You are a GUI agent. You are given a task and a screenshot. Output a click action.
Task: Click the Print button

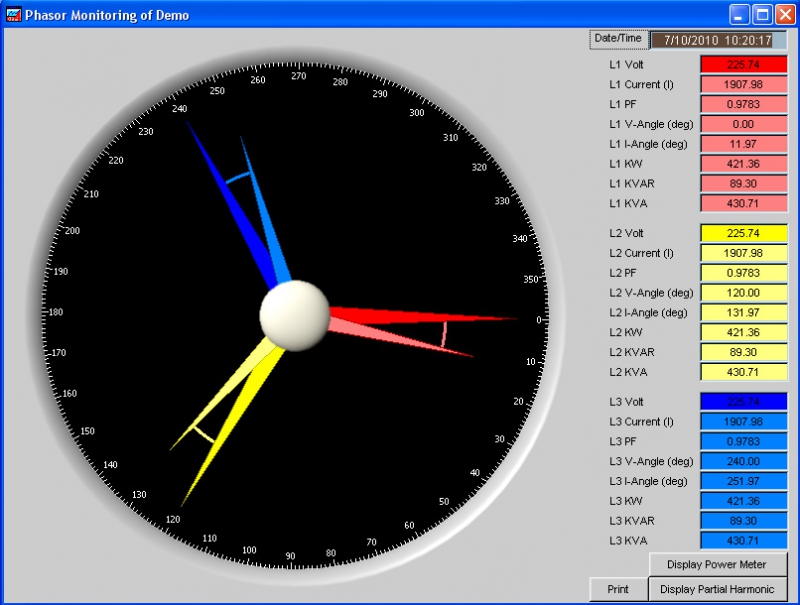click(618, 589)
